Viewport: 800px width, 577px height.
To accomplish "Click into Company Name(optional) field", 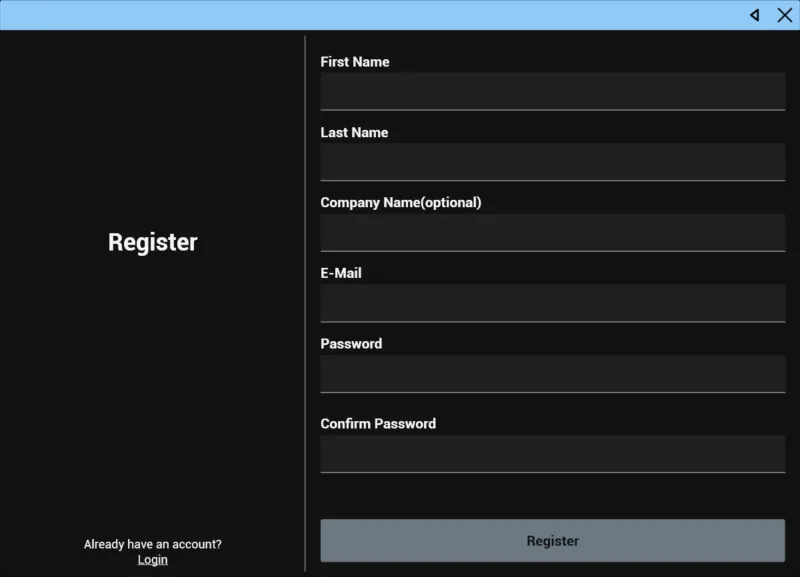I will 553,233.
